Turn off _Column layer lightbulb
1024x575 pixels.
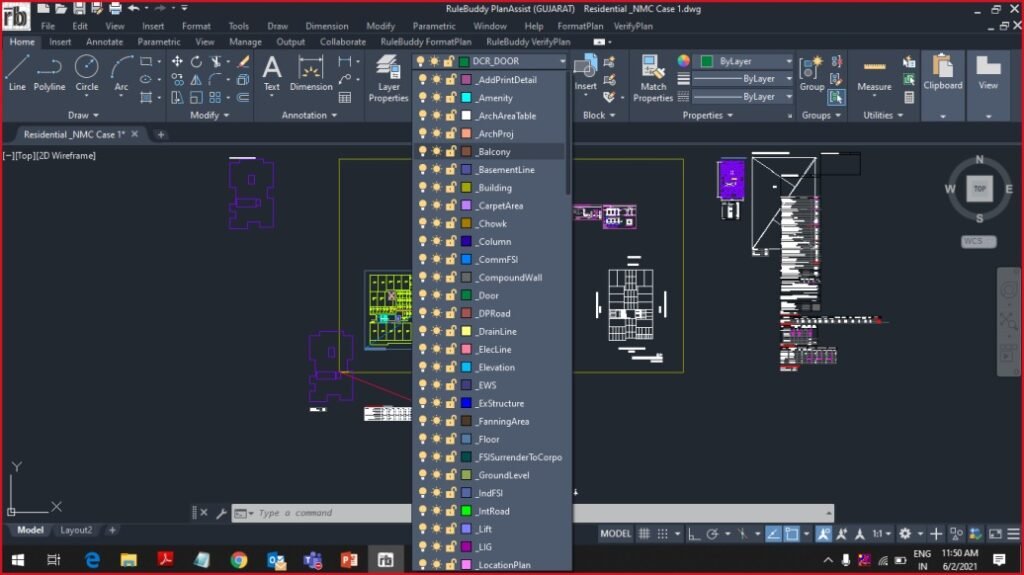click(422, 241)
